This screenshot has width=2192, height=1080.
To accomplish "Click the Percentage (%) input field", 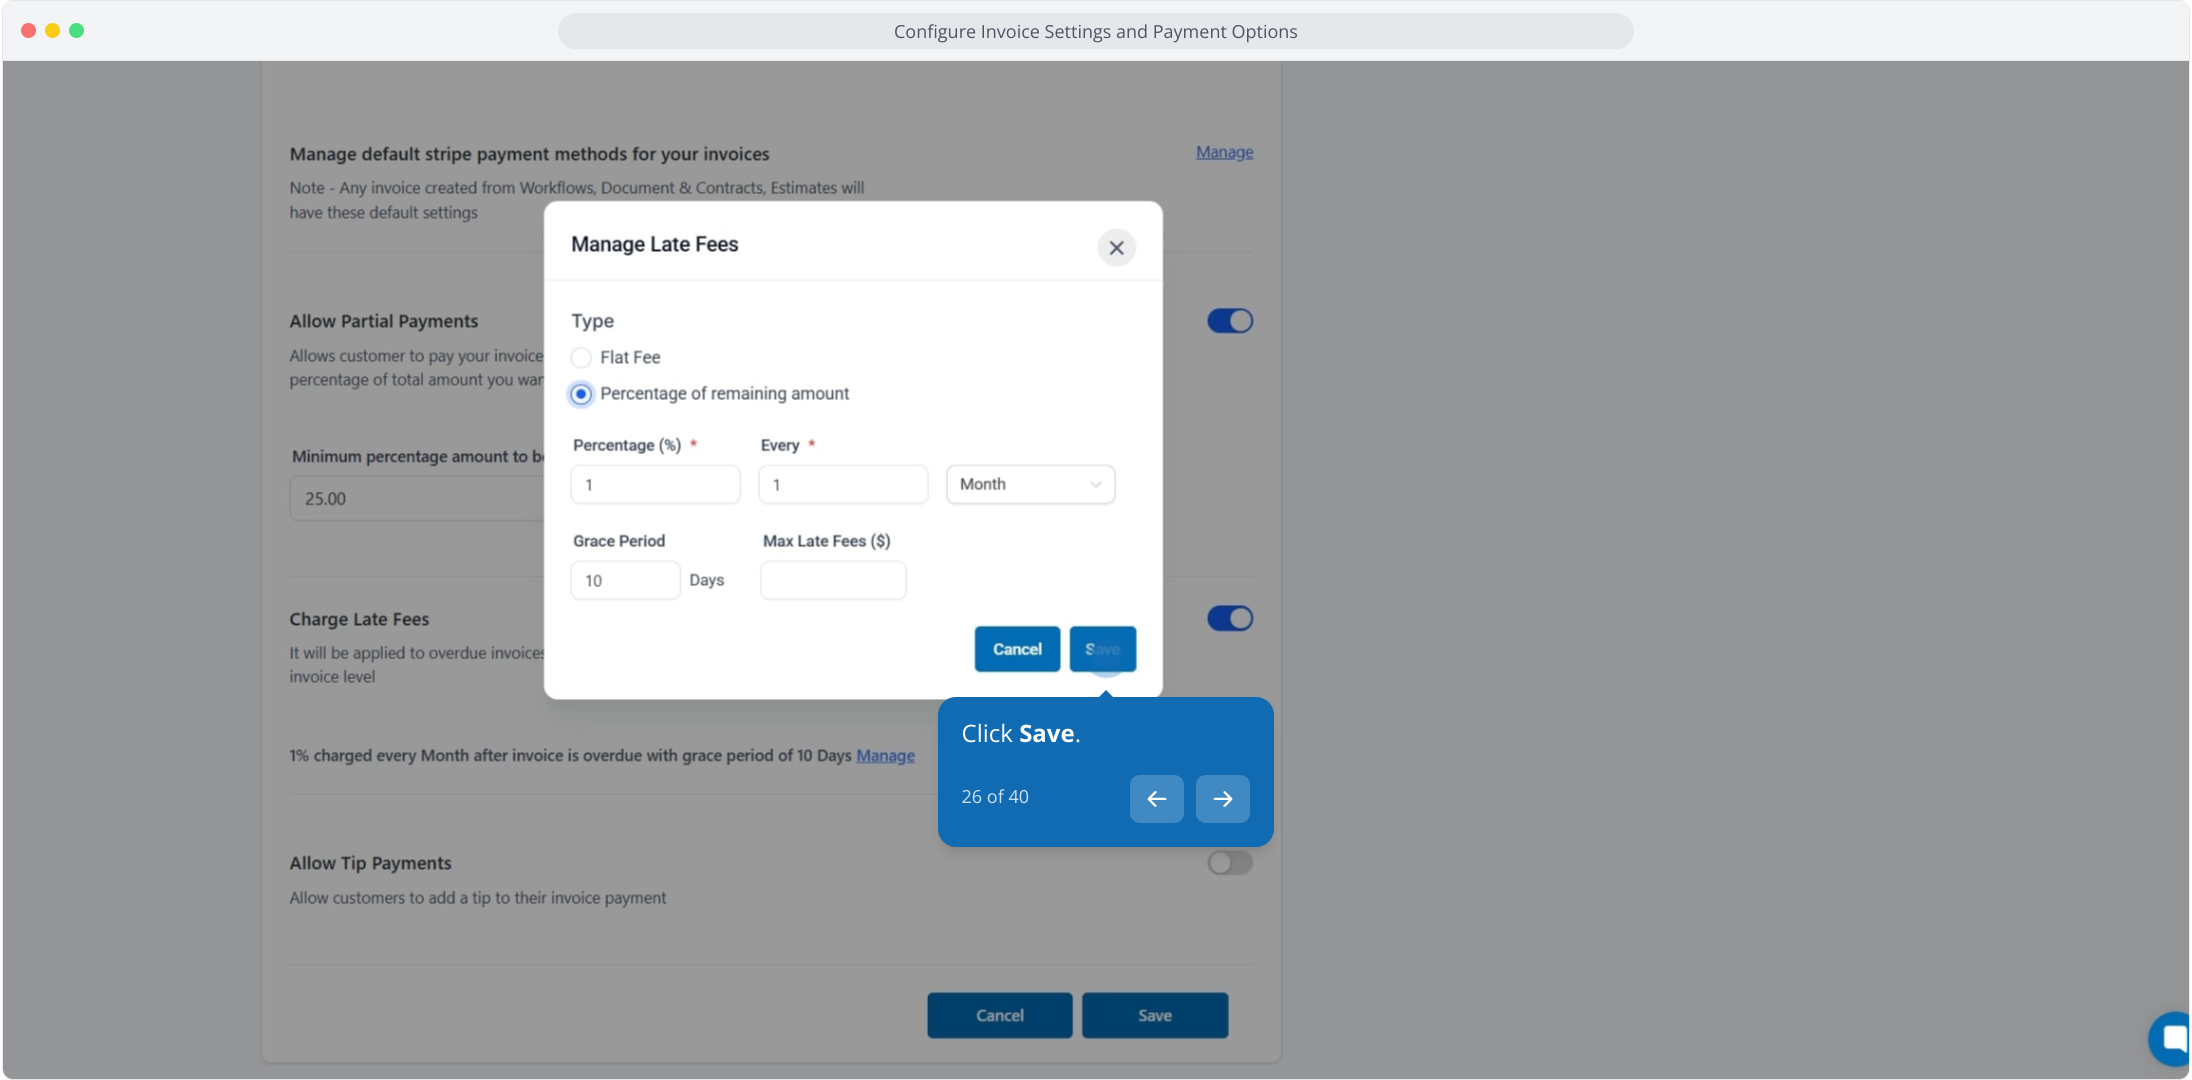I will click(x=655, y=485).
